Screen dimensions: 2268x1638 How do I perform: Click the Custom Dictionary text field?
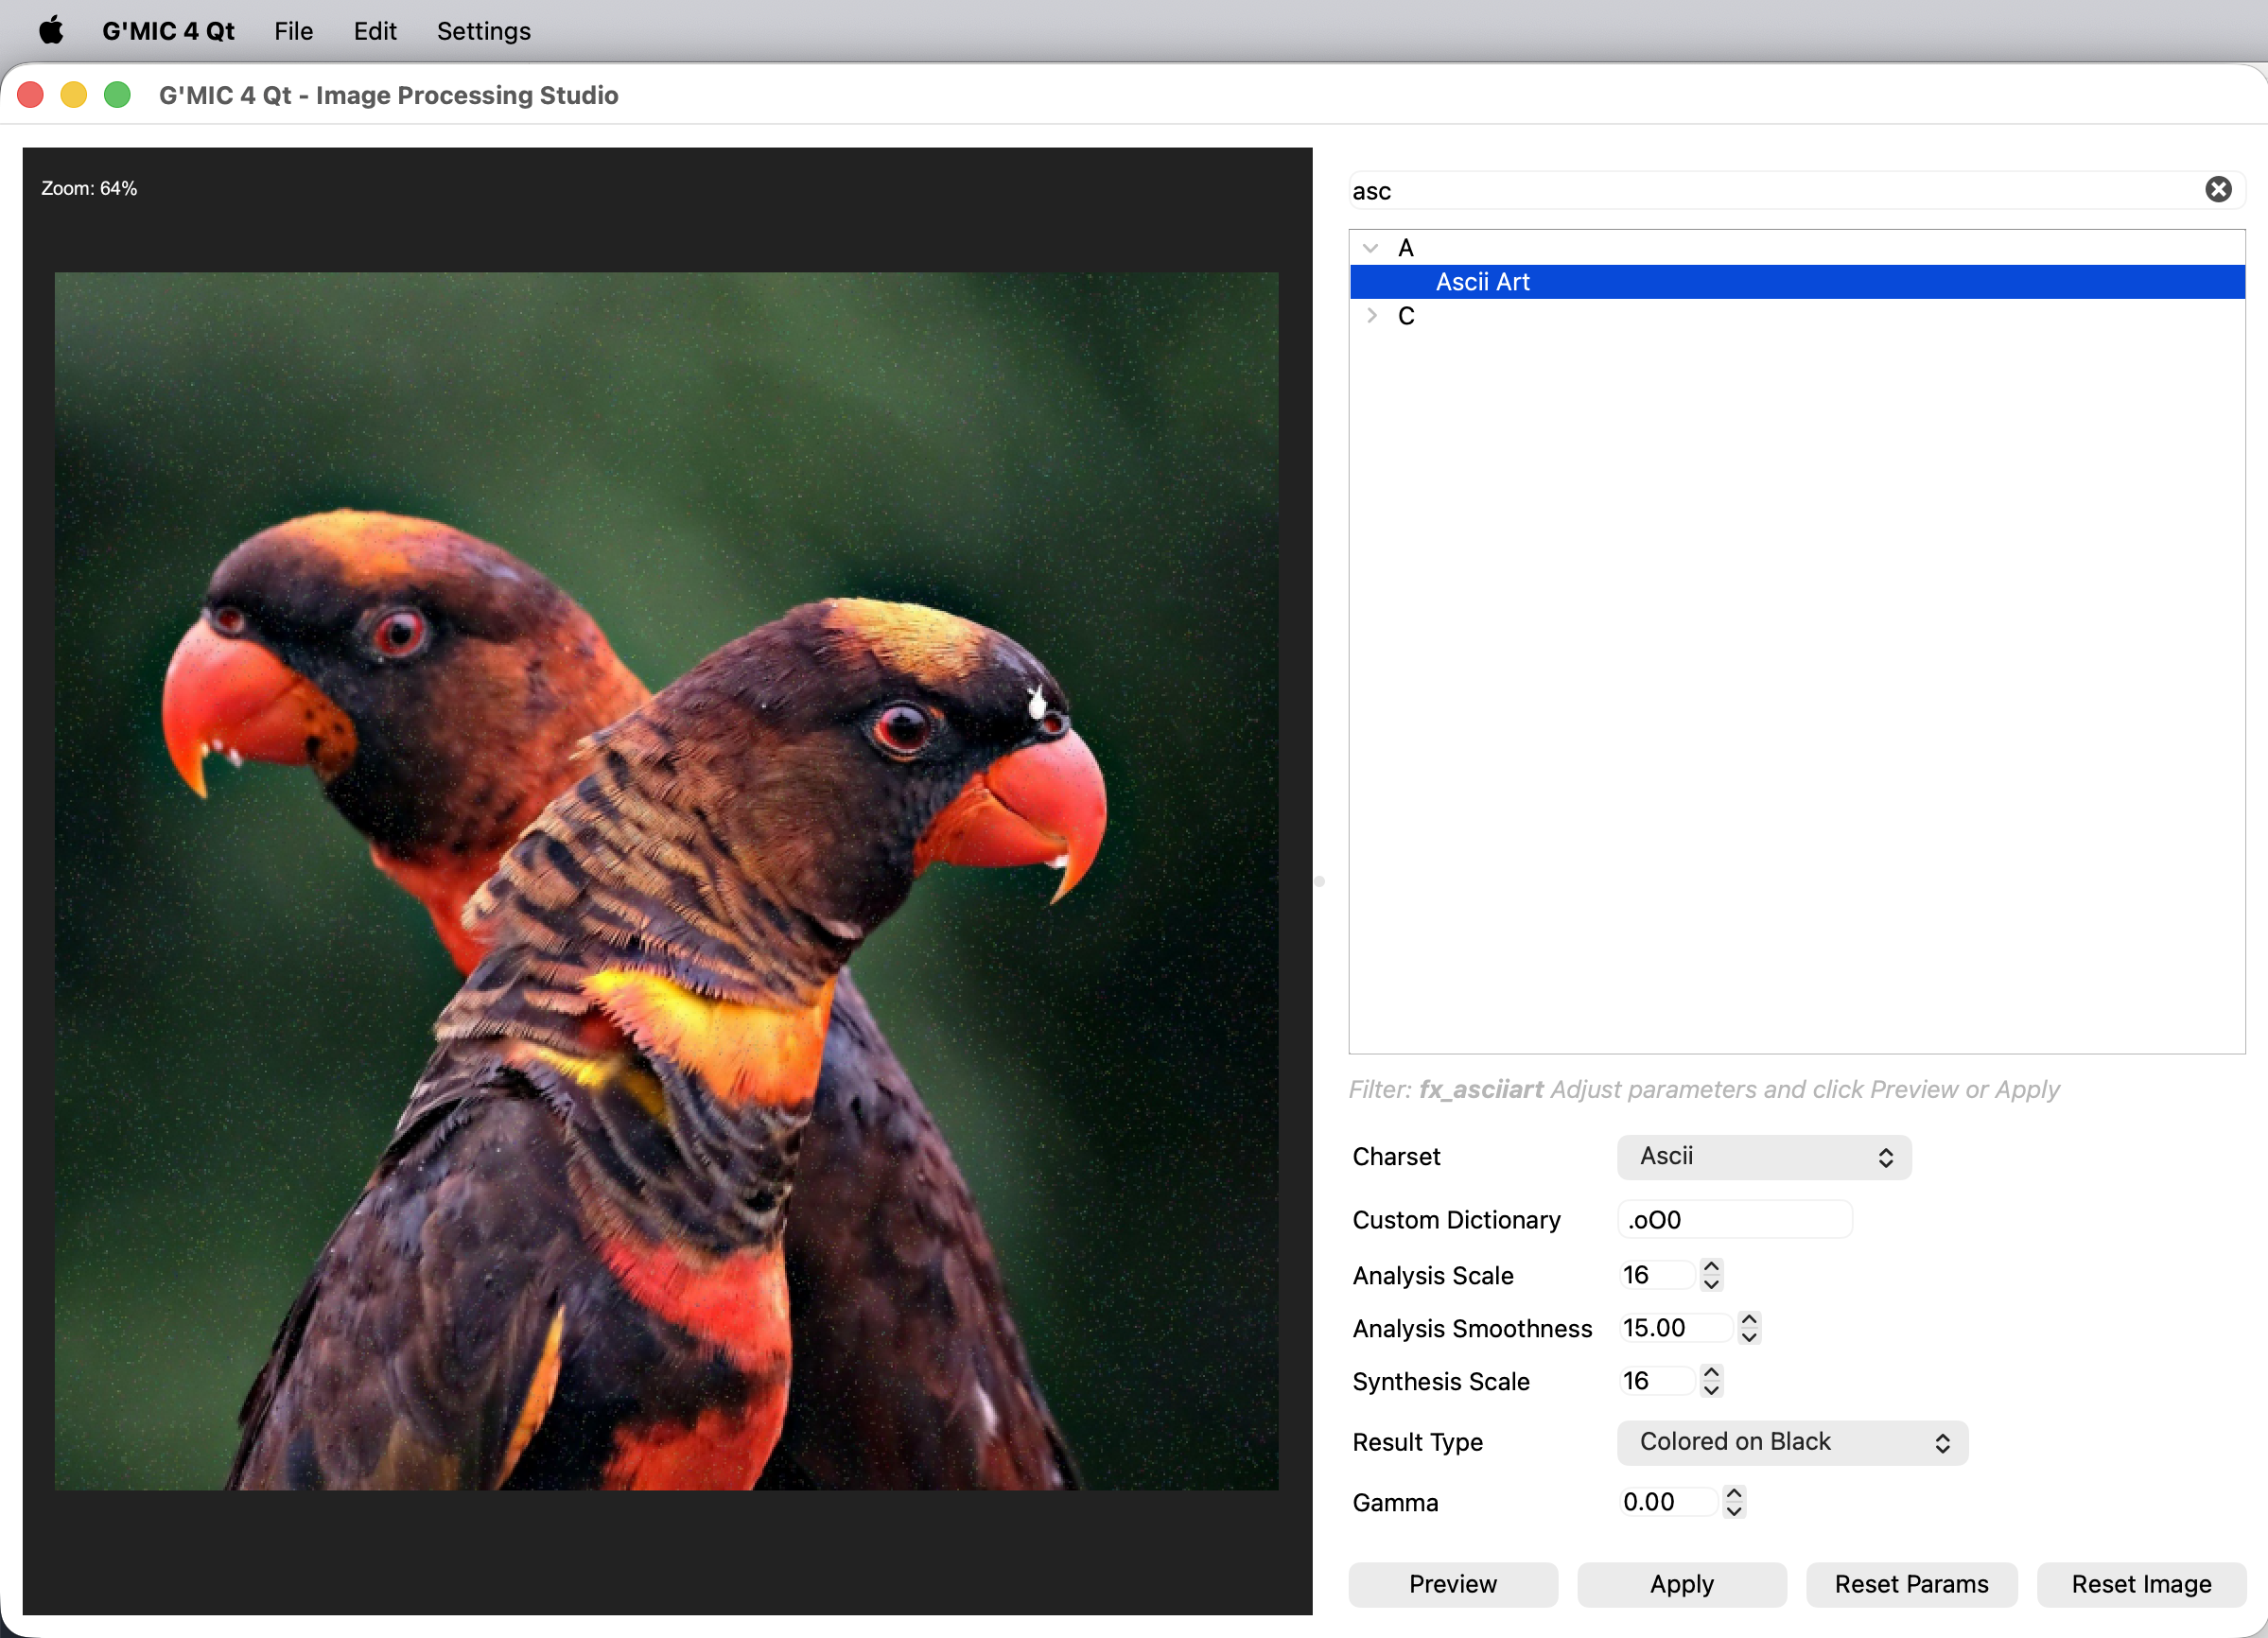[x=1734, y=1220]
